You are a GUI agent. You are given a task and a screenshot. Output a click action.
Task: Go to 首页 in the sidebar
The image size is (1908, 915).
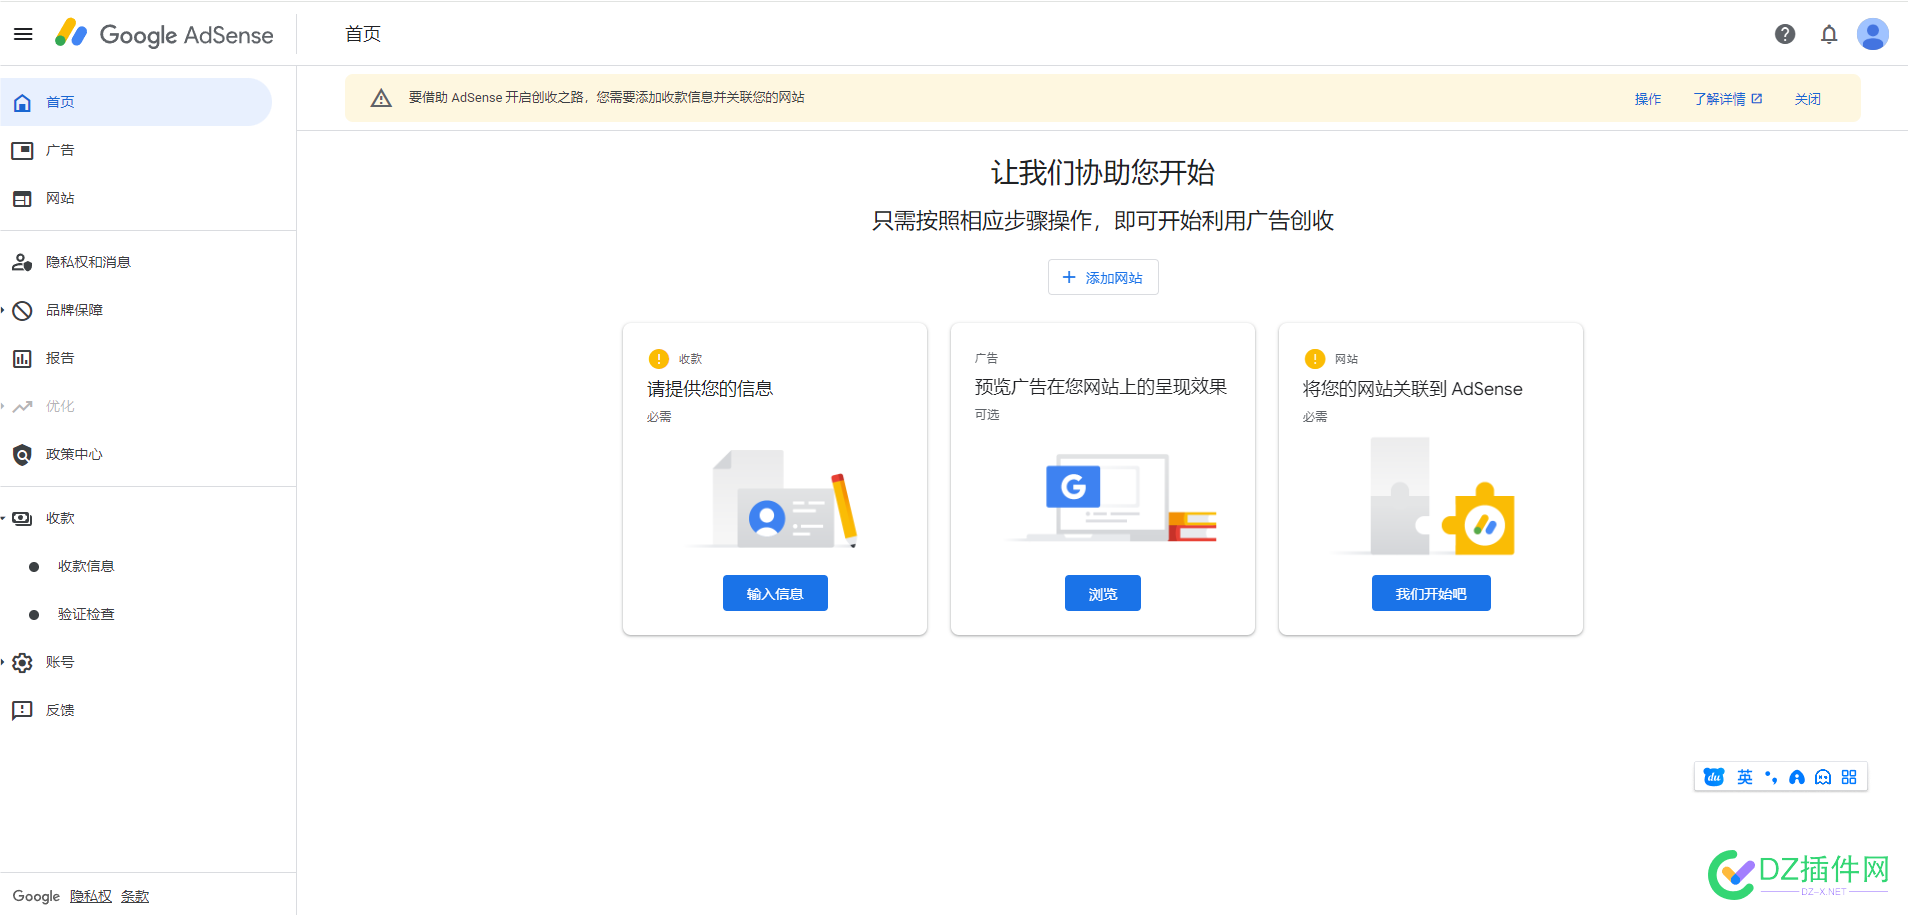click(x=136, y=102)
